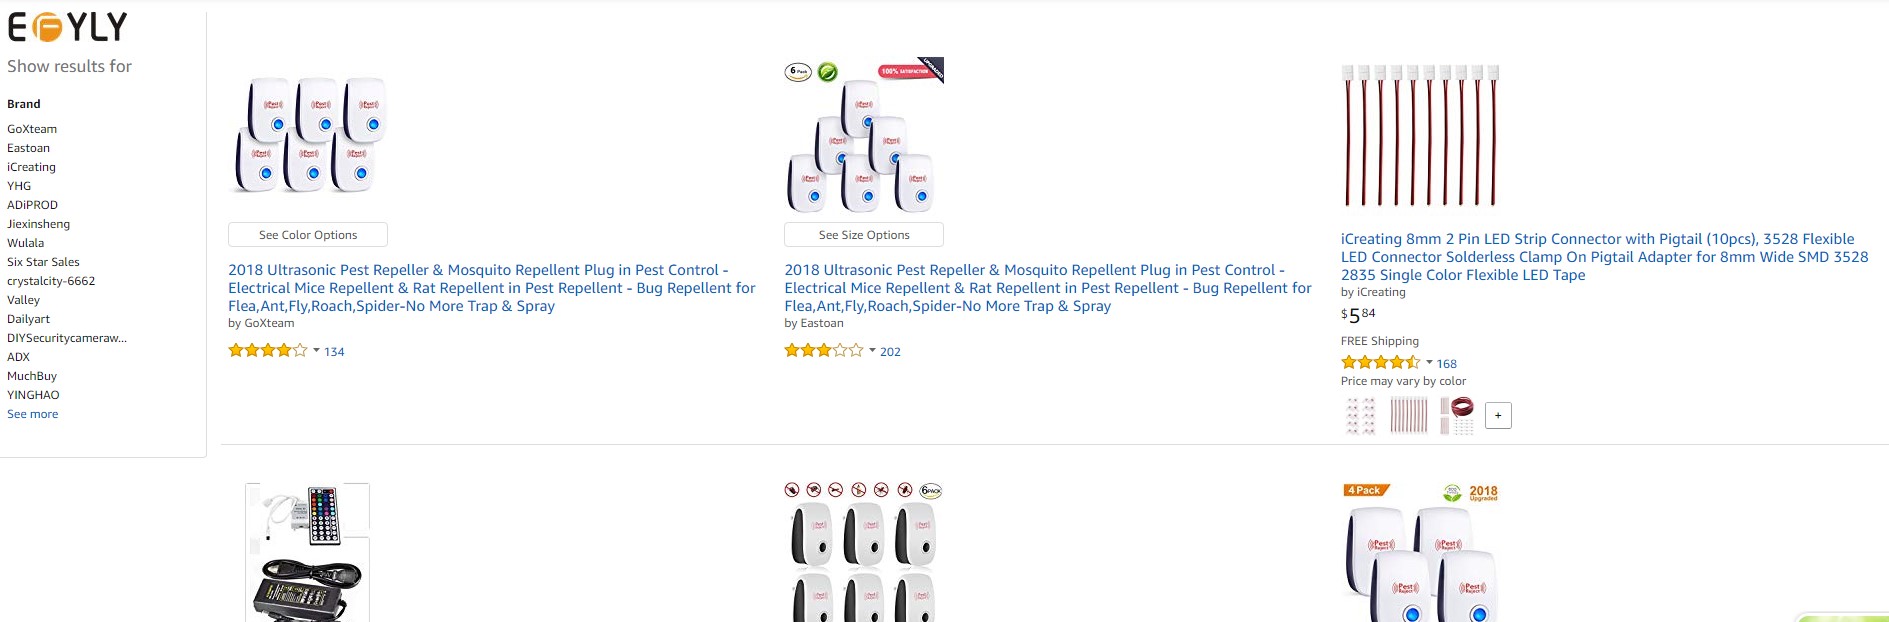Open Eastoan six-pack pest repeller image
The height and width of the screenshot is (622, 1889).
[x=864, y=136]
